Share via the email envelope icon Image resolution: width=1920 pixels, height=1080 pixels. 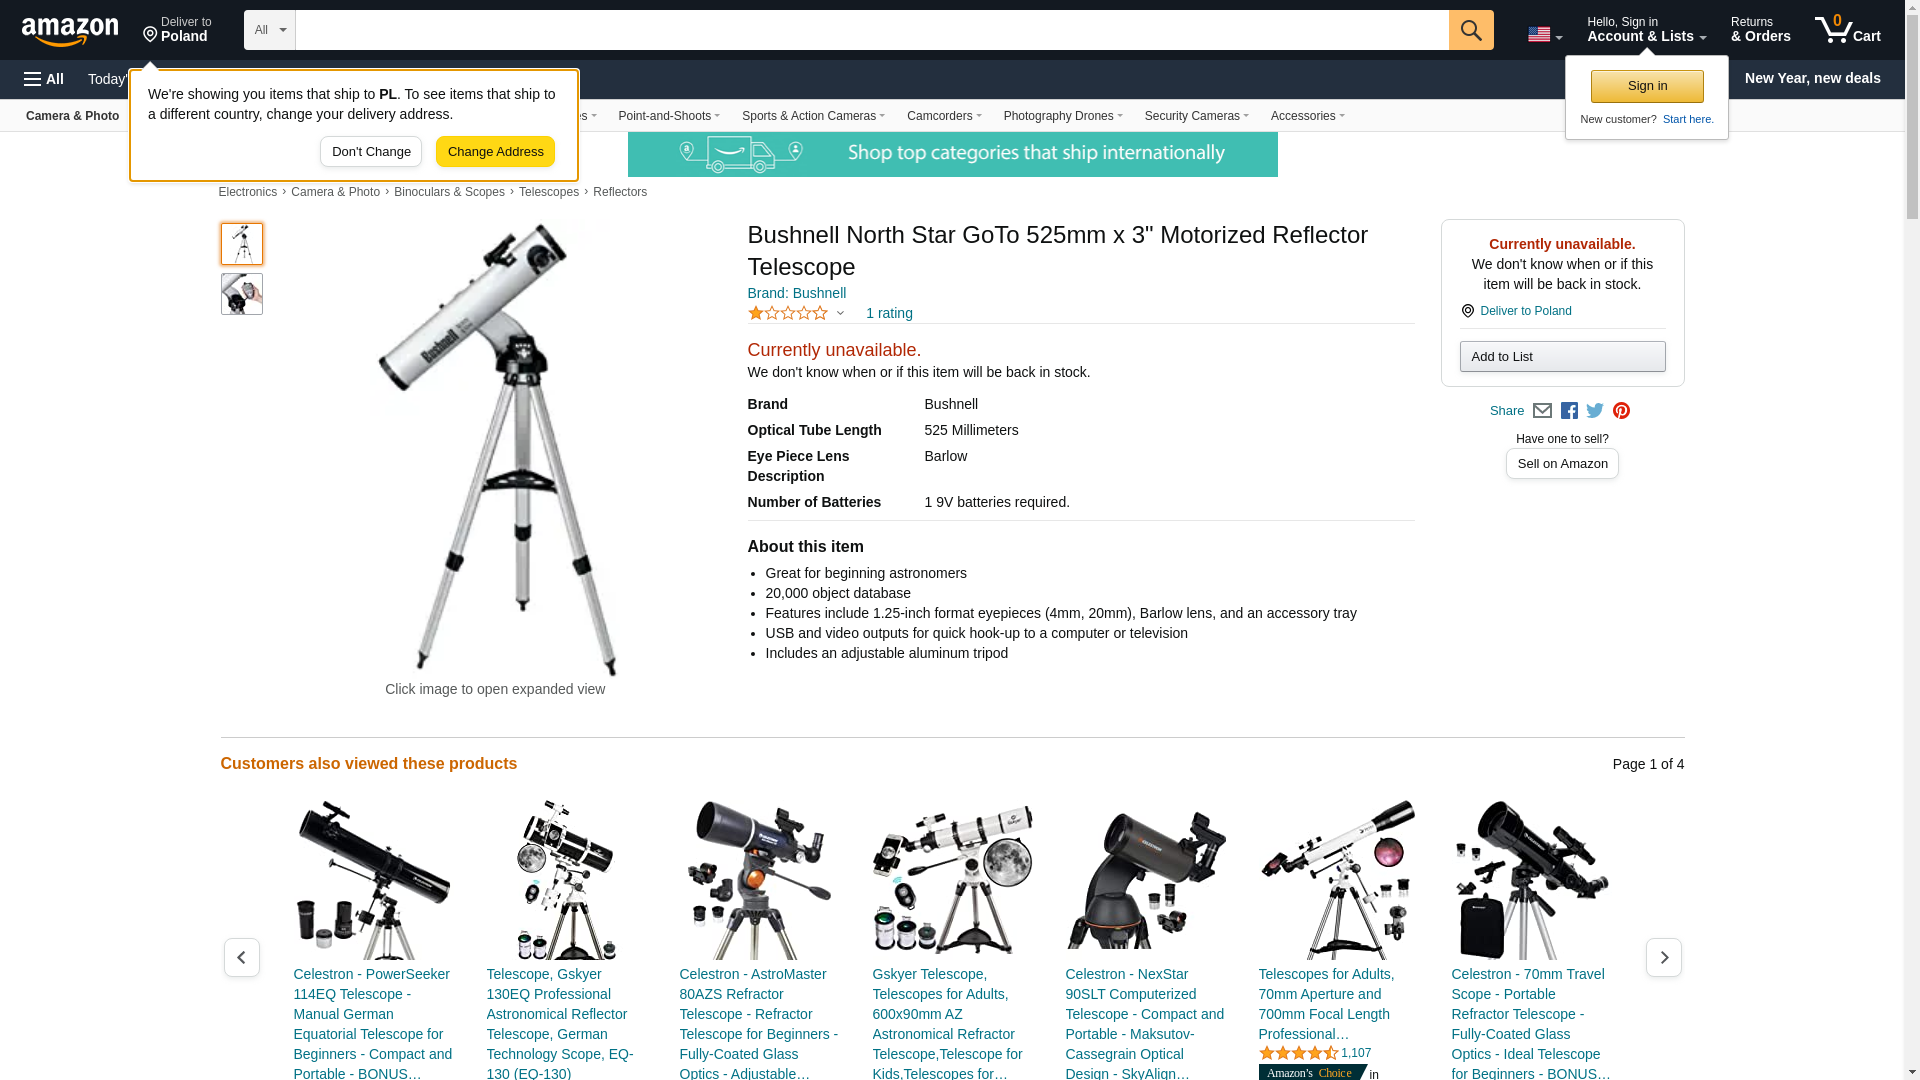(x=1542, y=411)
